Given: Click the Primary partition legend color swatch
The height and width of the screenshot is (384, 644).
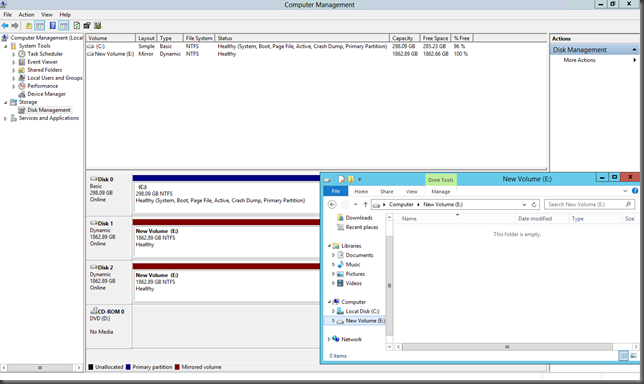Looking at the screenshot, I should tap(128, 367).
